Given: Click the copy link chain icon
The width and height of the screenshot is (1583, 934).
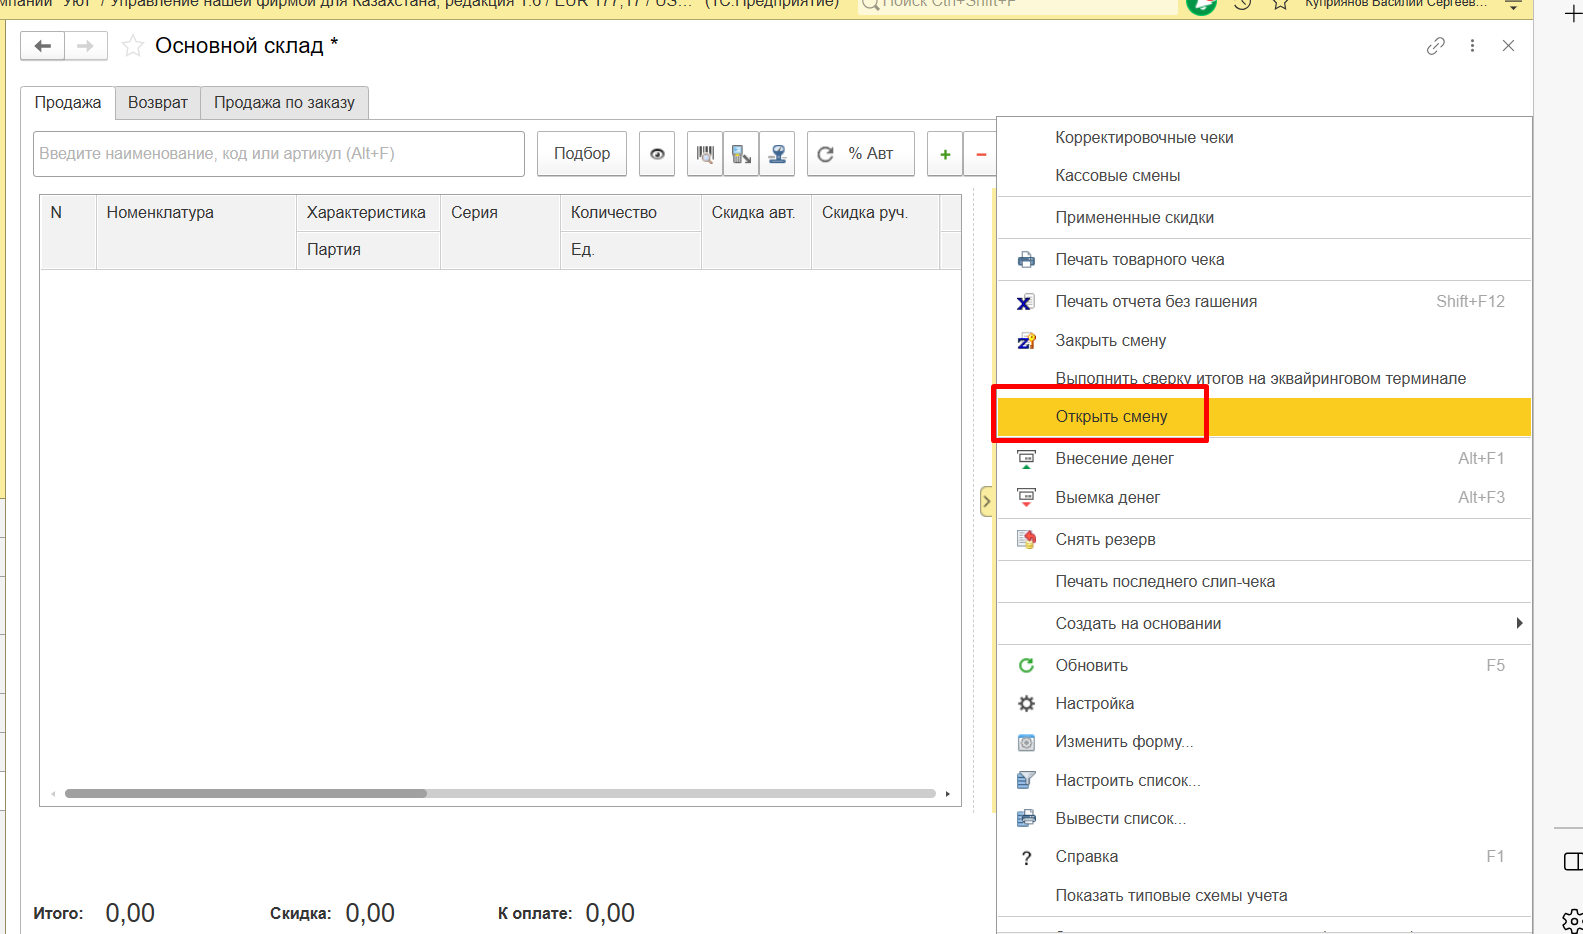Looking at the screenshot, I should tap(1435, 46).
